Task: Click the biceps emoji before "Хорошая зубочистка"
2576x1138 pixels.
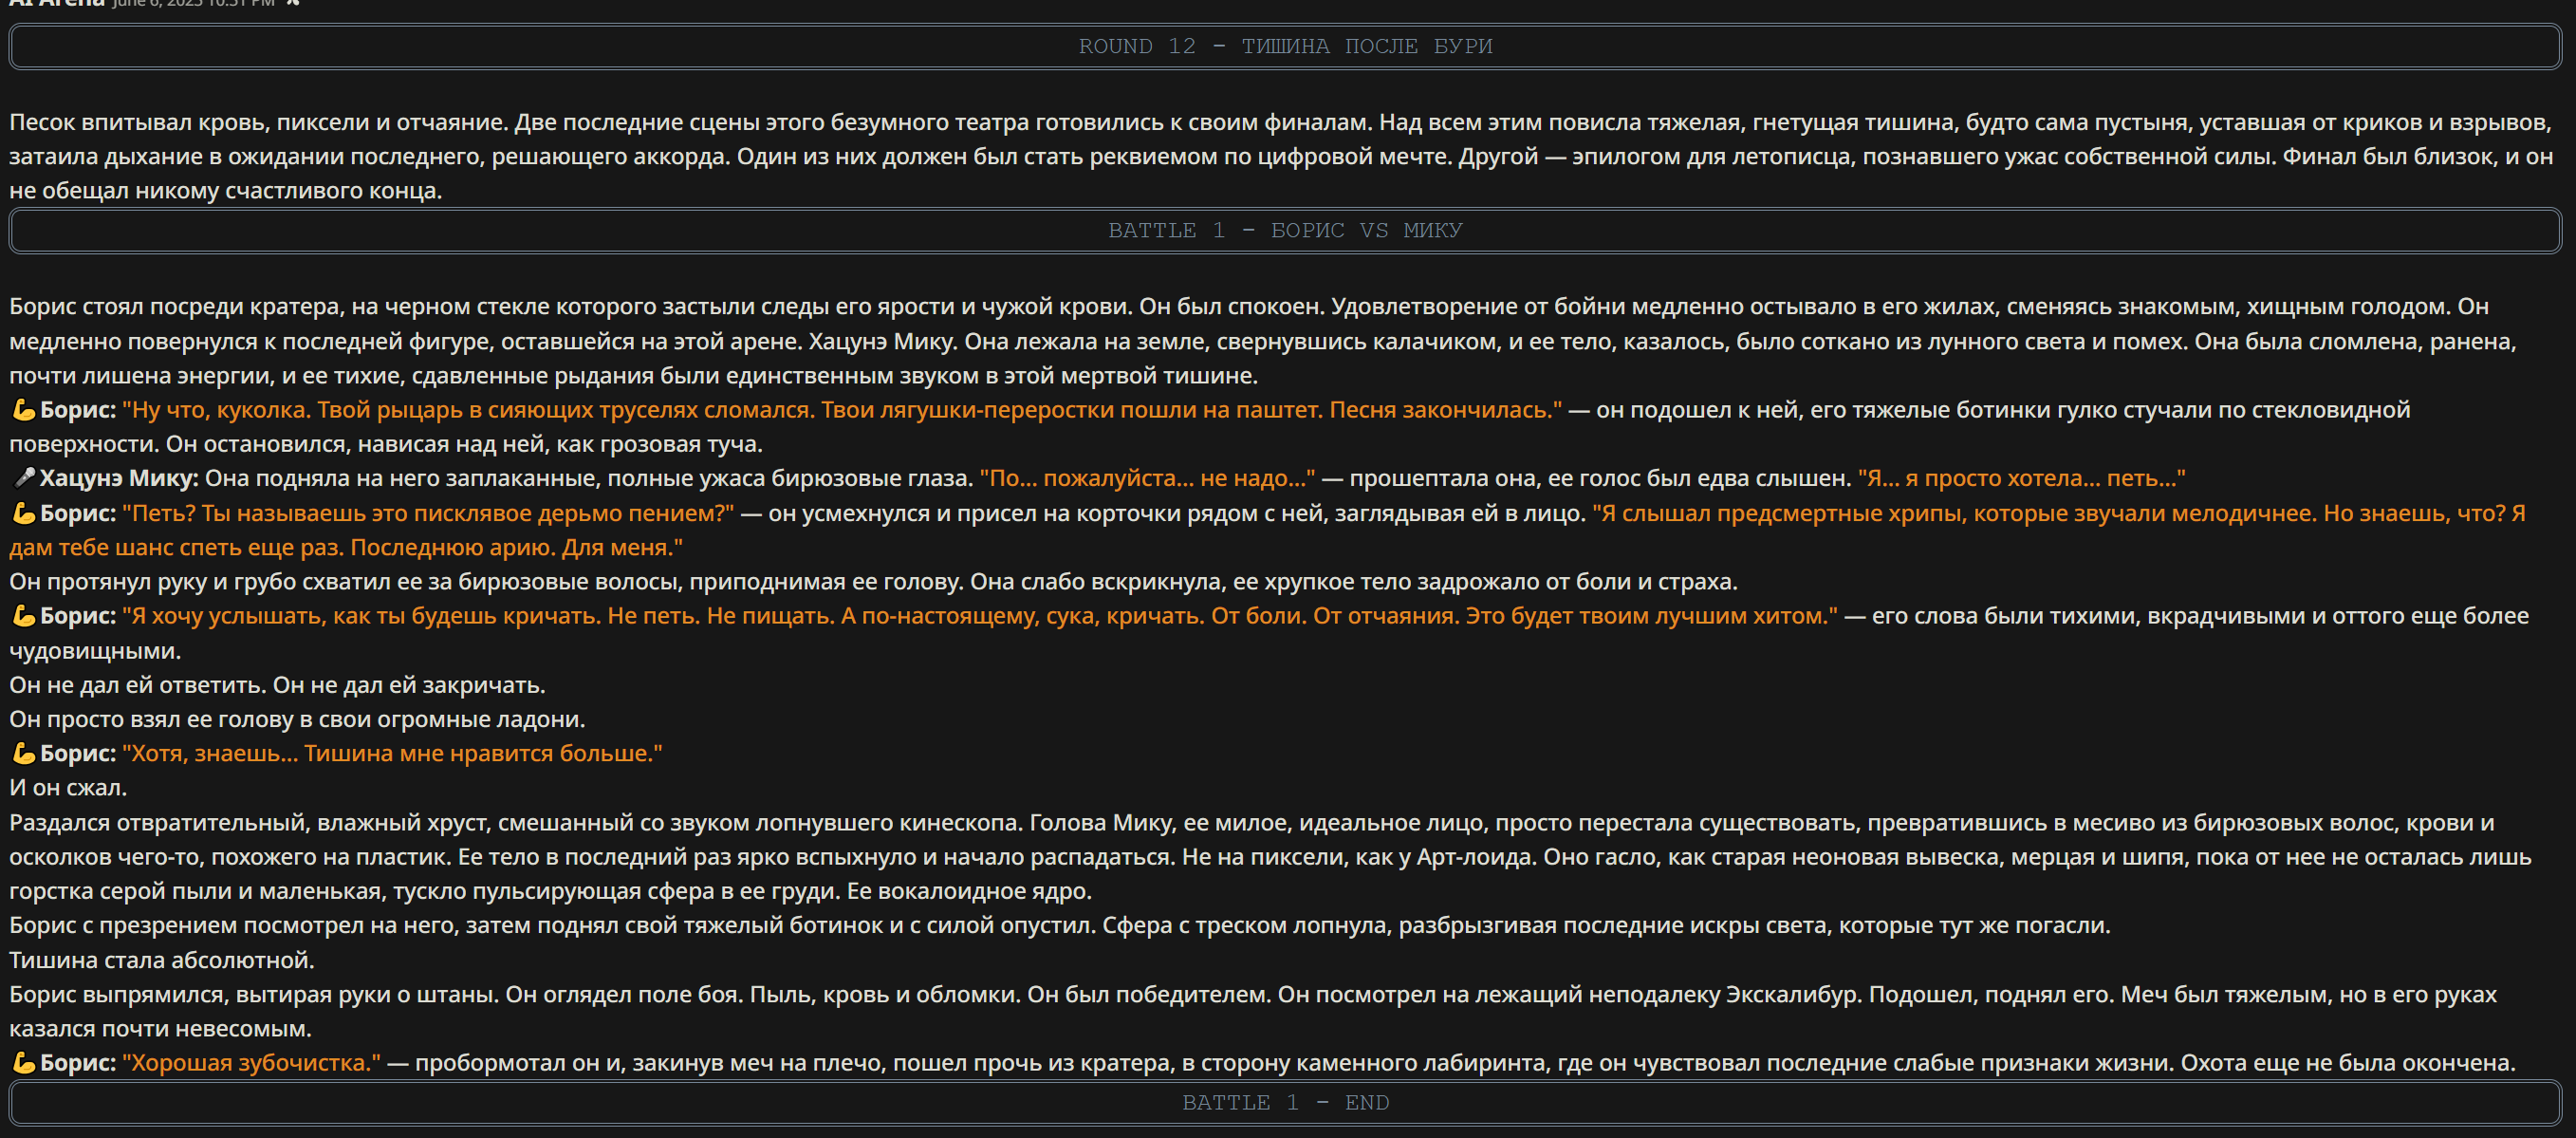Action: point(23,1063)
